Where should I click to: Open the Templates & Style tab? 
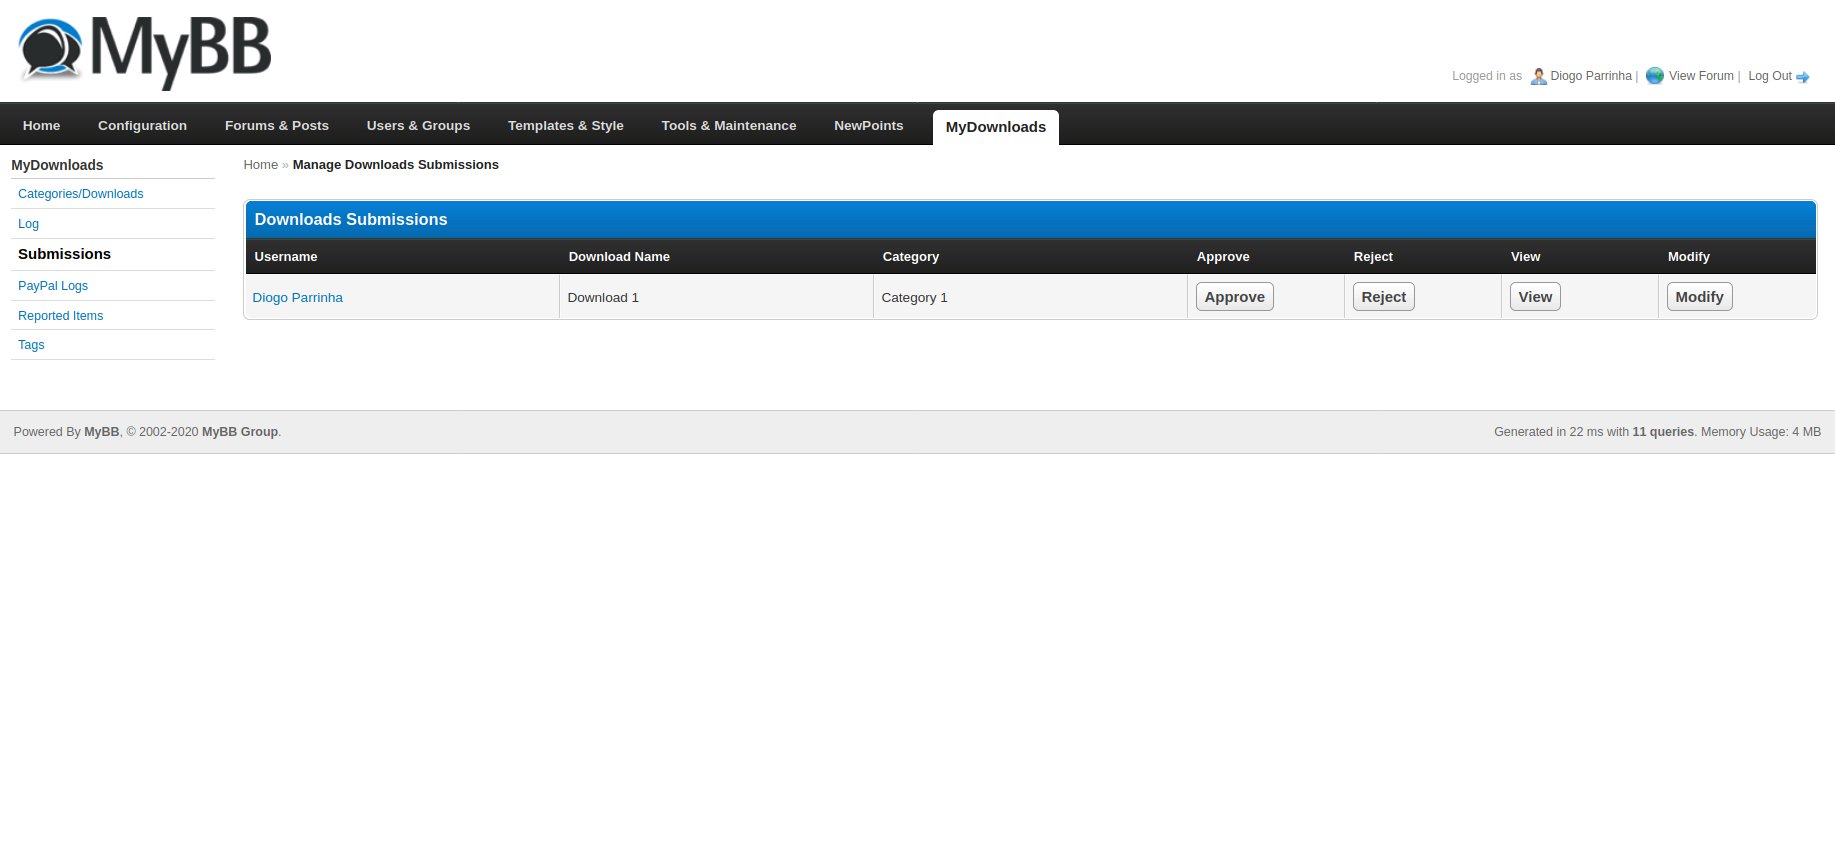pyautogui.click(x=566, y=126)
